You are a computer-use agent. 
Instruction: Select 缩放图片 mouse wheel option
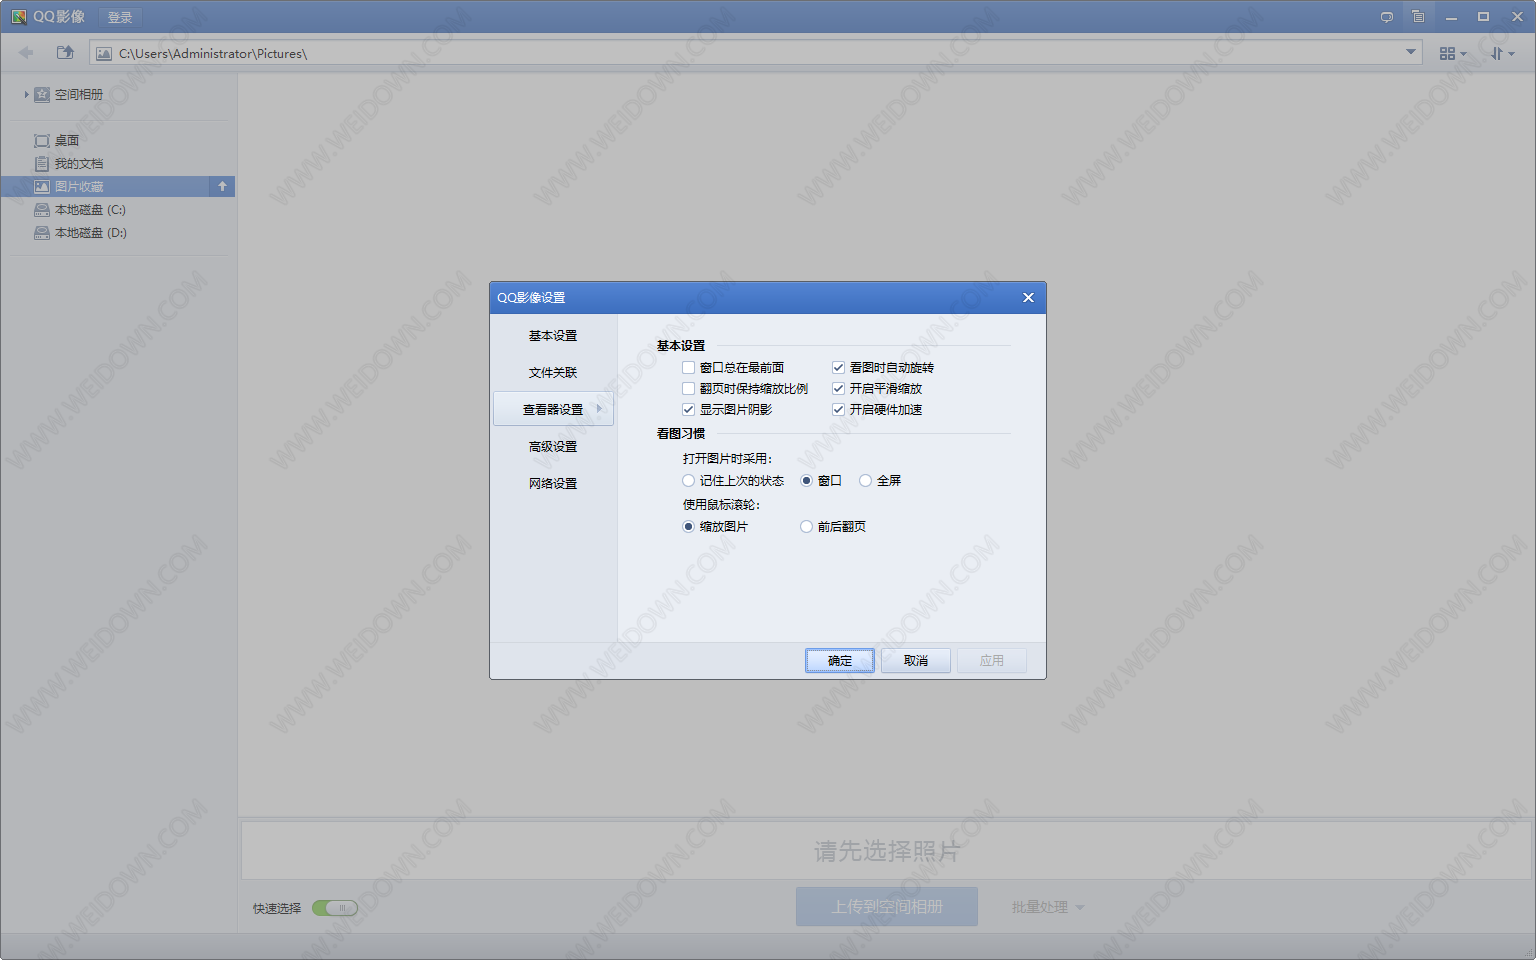[688, 527]
